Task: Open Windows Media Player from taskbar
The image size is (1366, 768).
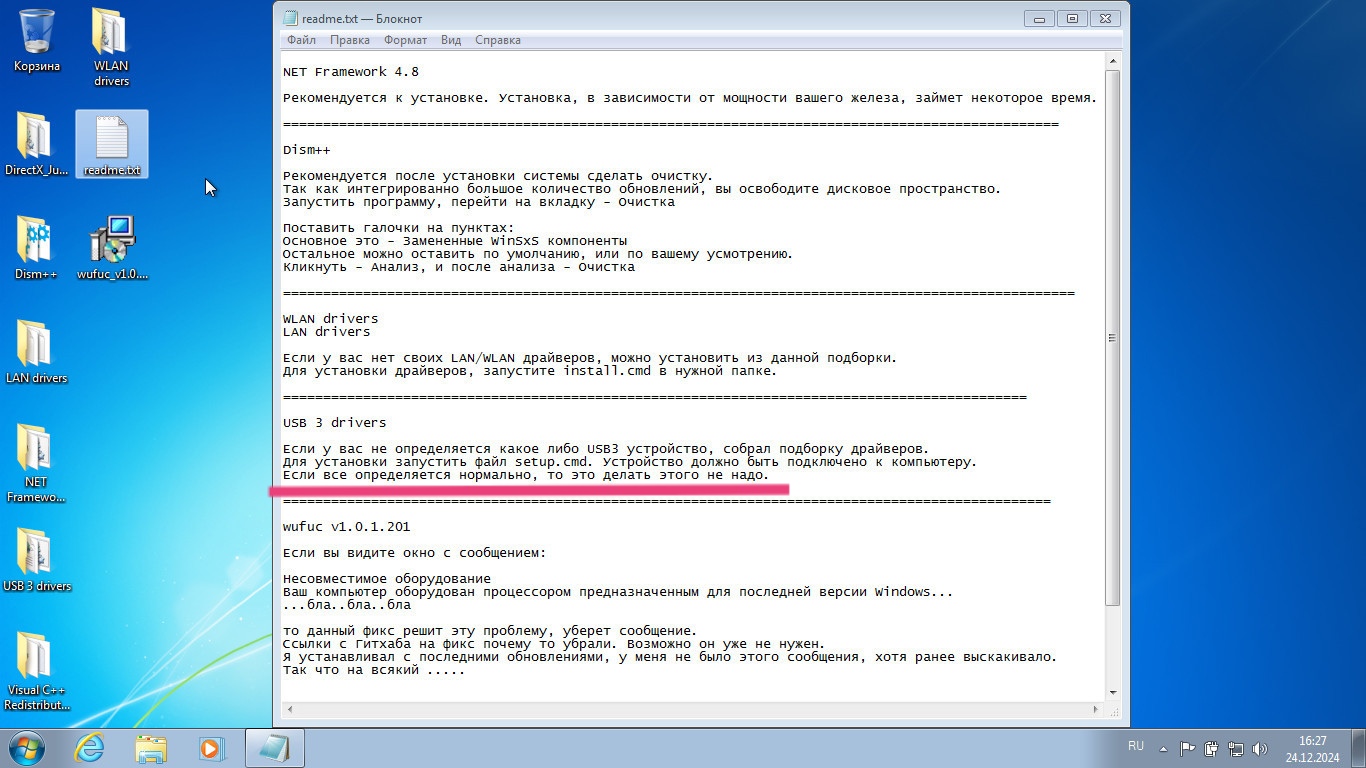Action: (211, 748)
